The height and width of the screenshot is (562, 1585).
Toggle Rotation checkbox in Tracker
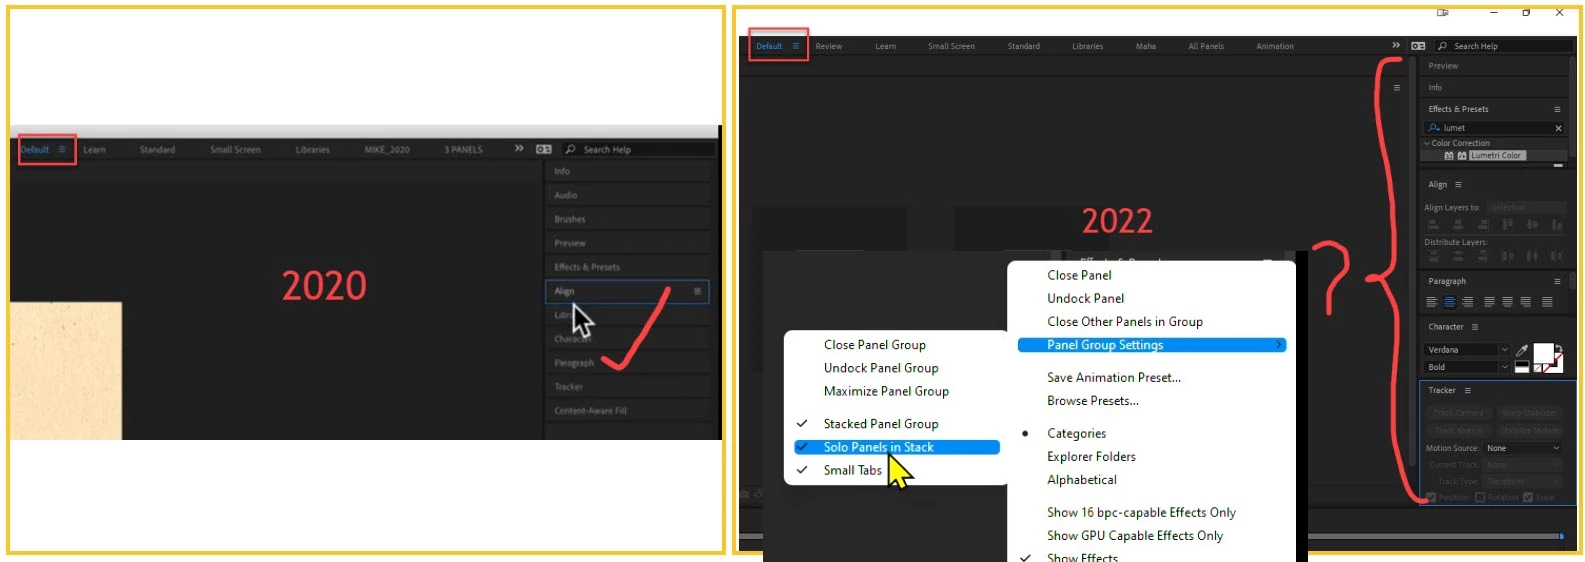pos(1480,497)
